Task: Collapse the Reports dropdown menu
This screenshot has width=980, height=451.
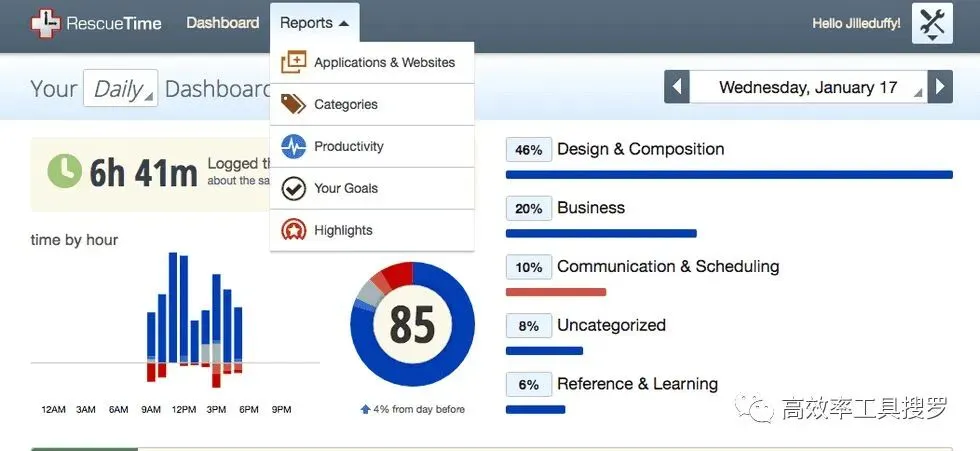Action: click(314, 23)
